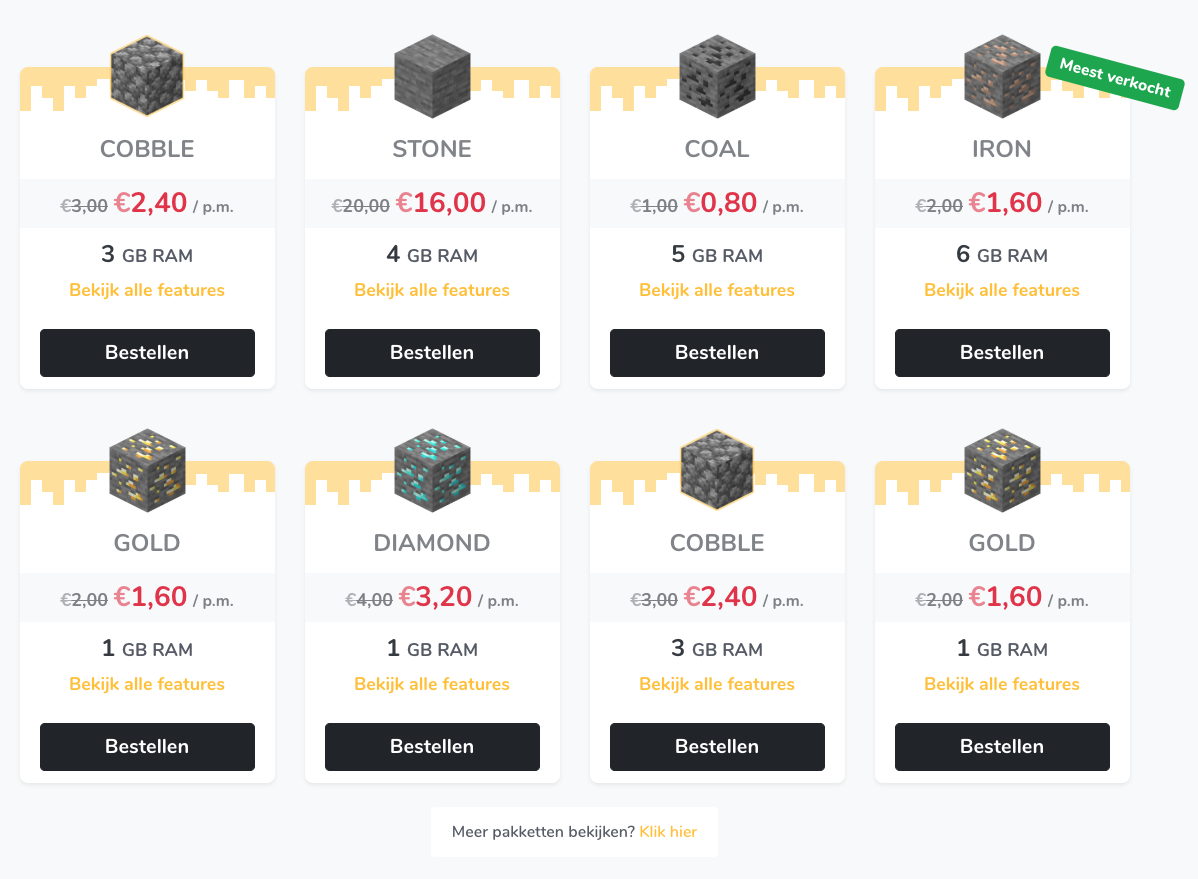Follow the 'Klik hier' link for more packages
Screen dimensions: 1198x879
(x=668, y=831)
